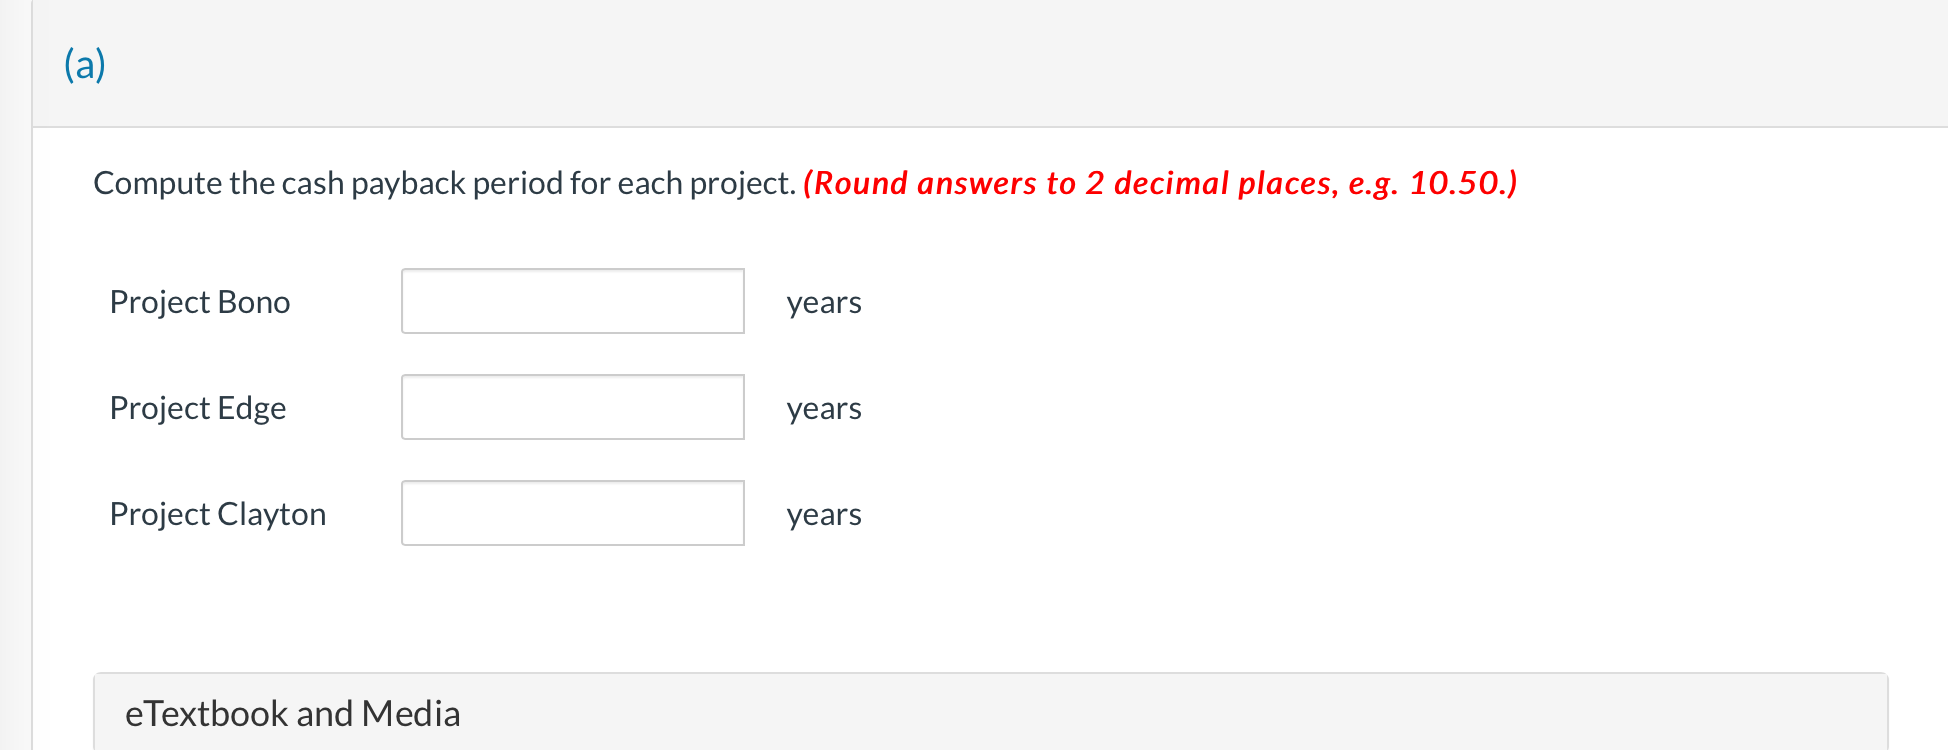The image size is (1948, 750).
Task: Click the Project Bono label
Action: coord(199,302)
